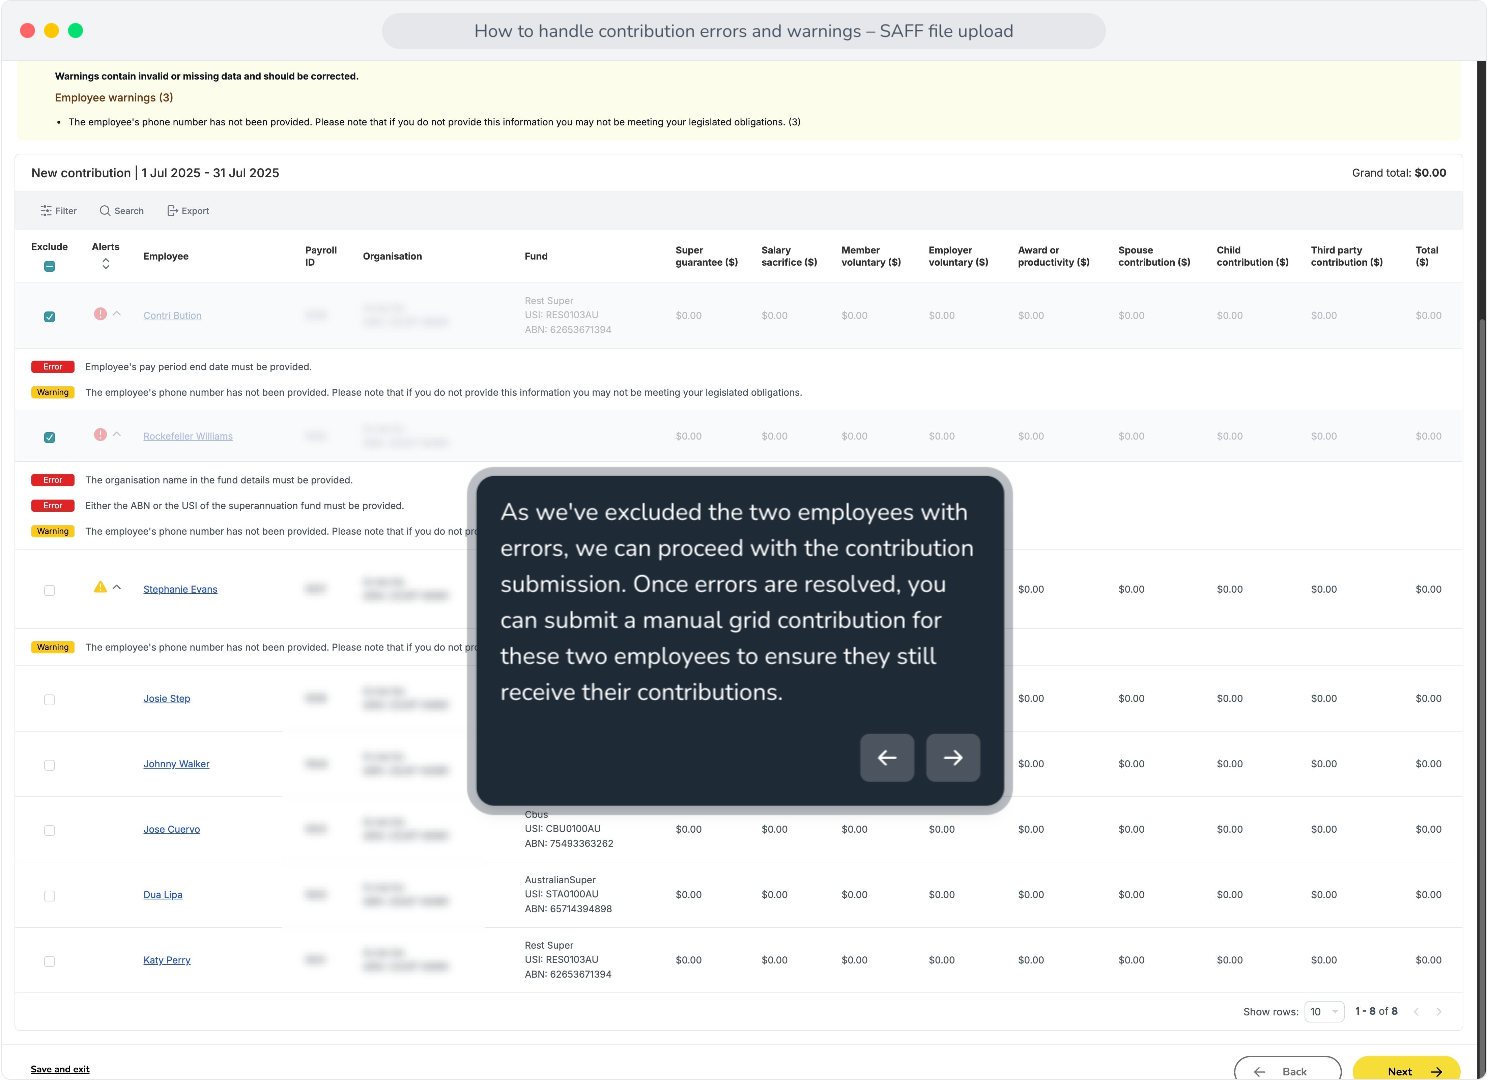The height and width of the screenshot is (1080, 1488).
Task: Toggle the Exclude all header checkbox
Action: pyautogui.click(x=49, y=267)
